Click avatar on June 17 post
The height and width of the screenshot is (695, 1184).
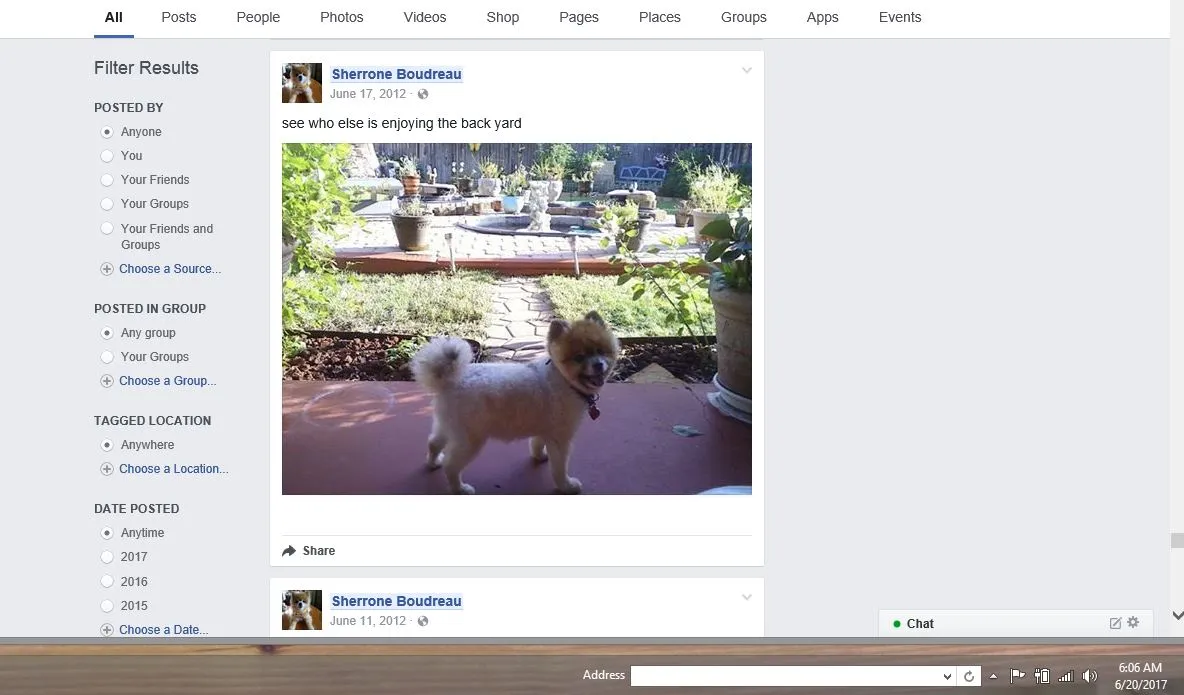pyautogui.click(x=302, y=83)
